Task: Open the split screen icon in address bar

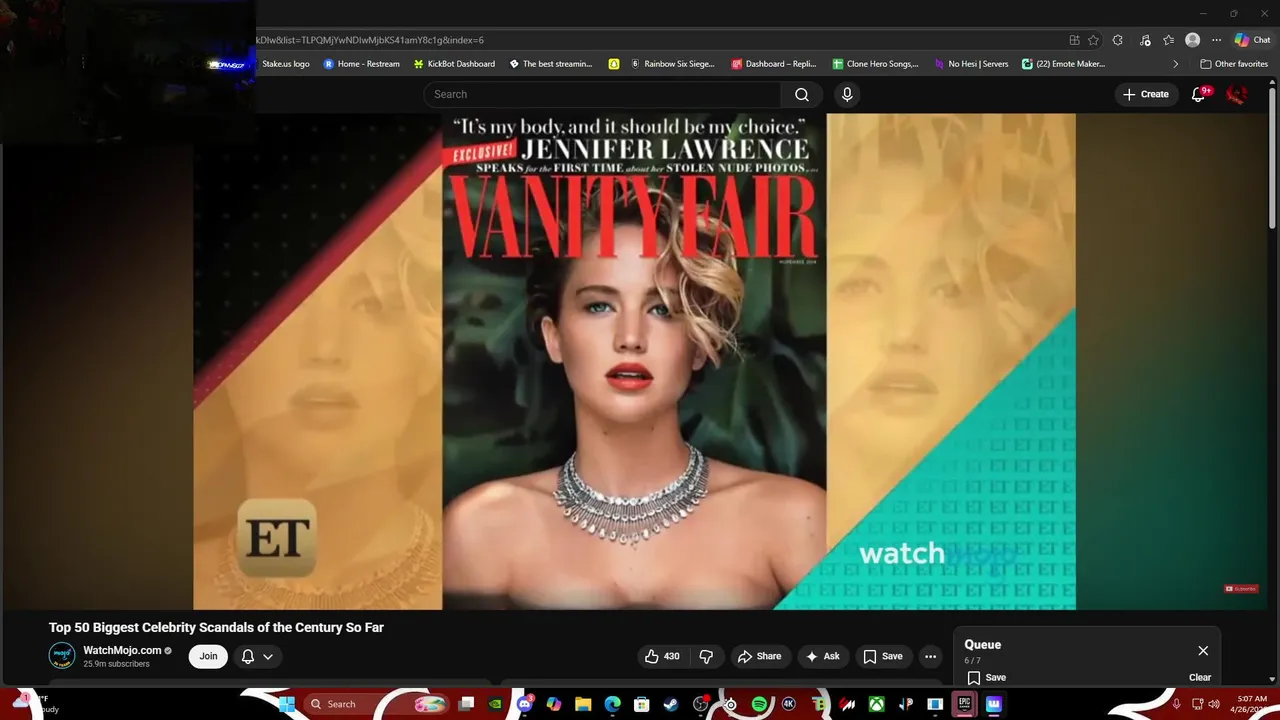Action: click(1074, 40)
